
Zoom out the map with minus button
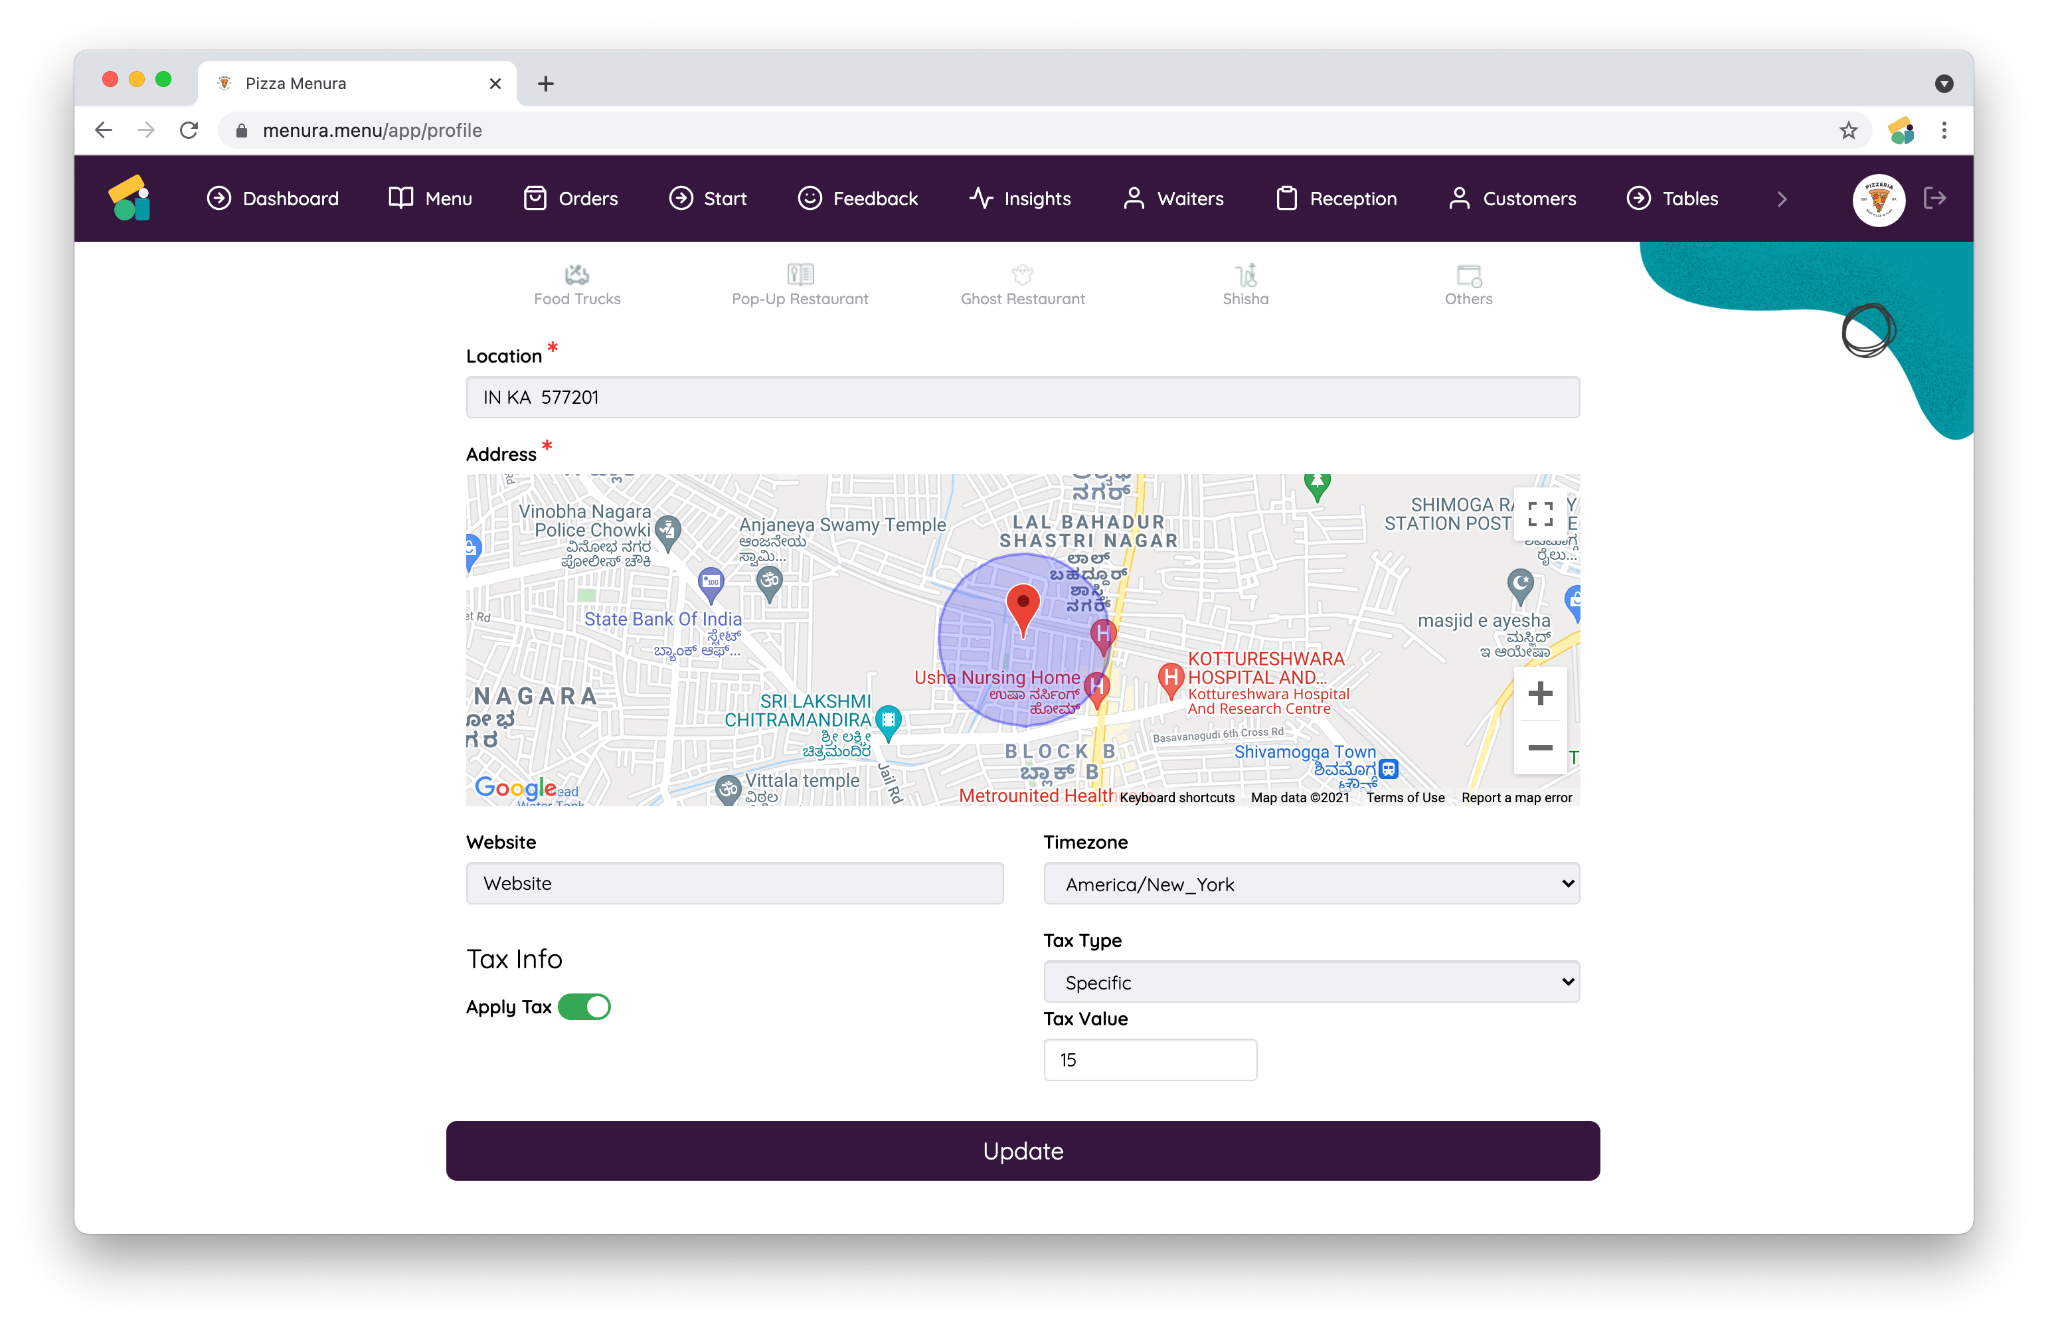[x=1540, y=747]
